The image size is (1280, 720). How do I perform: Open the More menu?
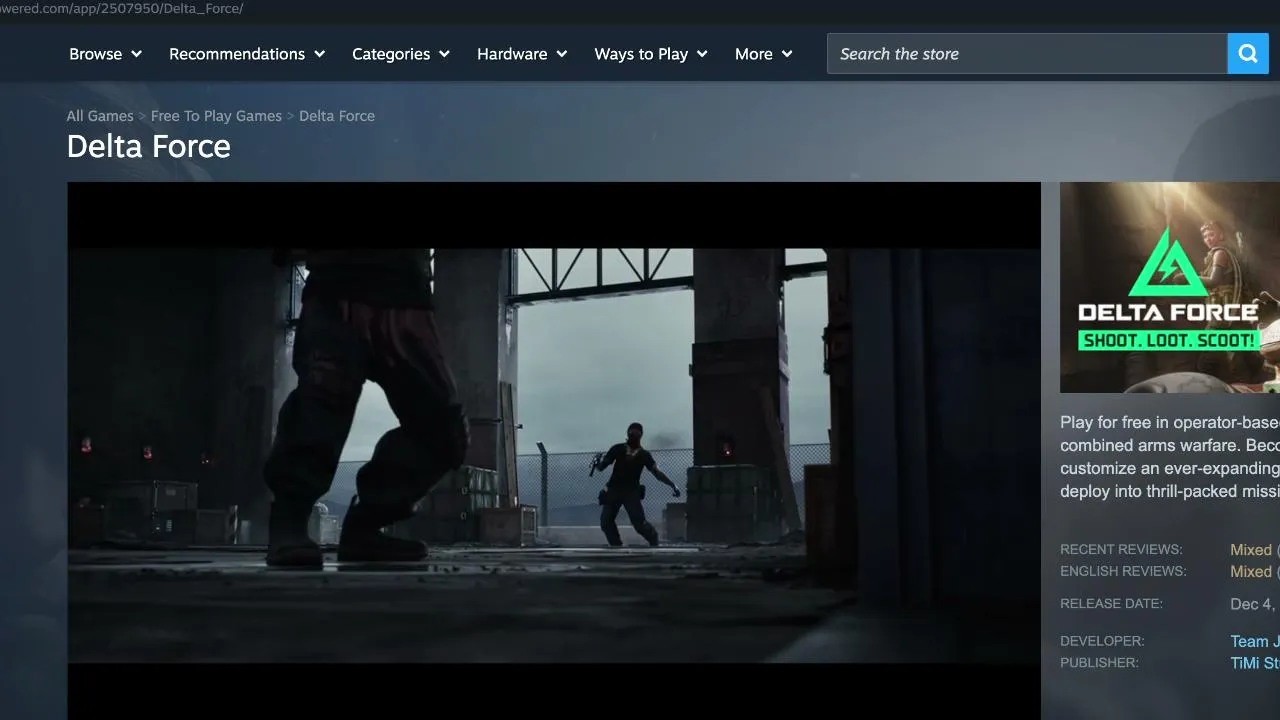[764, 54]
